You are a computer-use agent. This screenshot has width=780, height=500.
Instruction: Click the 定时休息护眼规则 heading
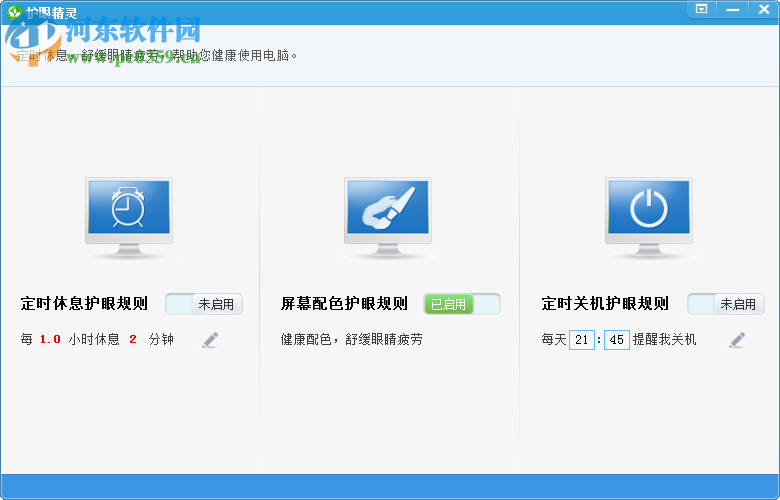tap(84, 303)
